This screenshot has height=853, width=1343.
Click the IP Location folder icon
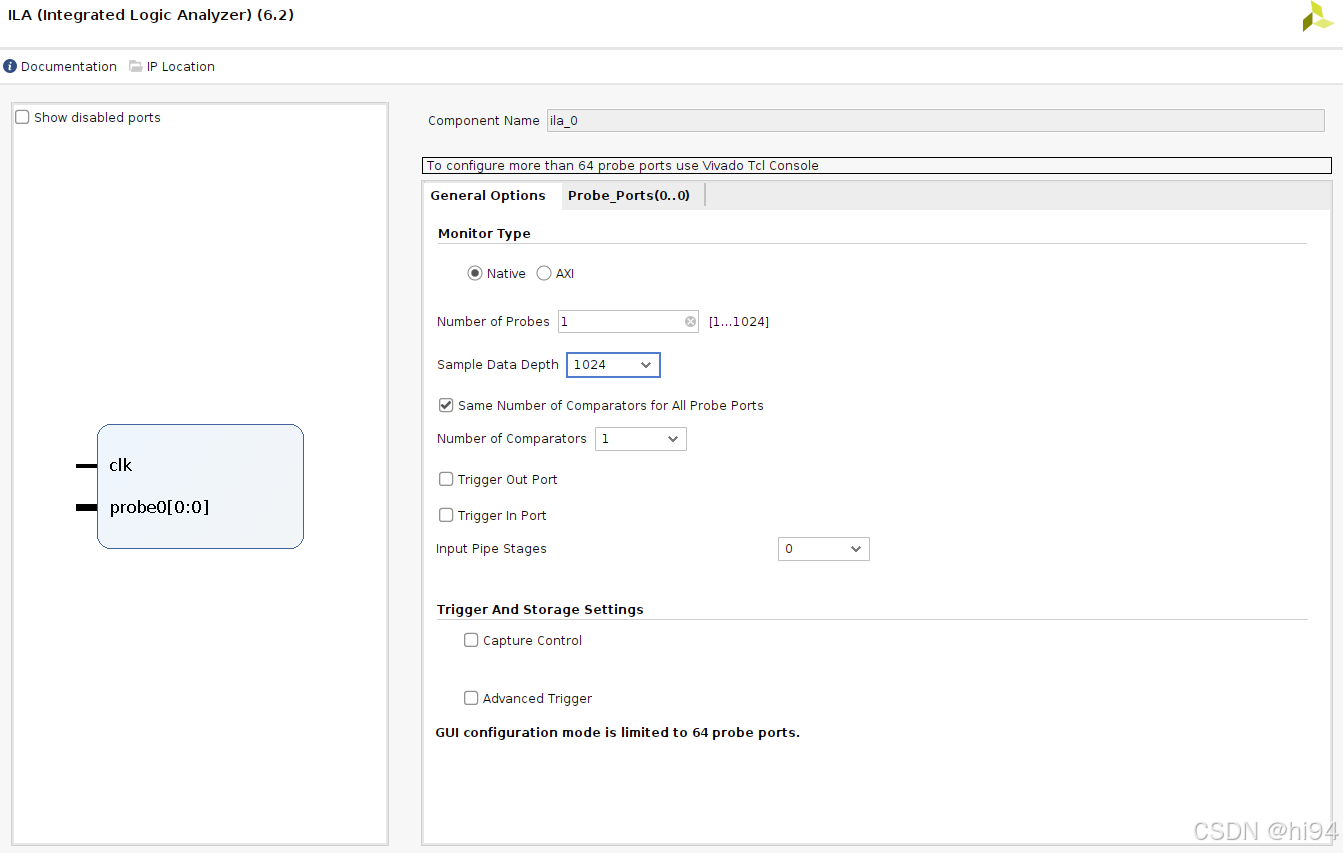(136, 66)
